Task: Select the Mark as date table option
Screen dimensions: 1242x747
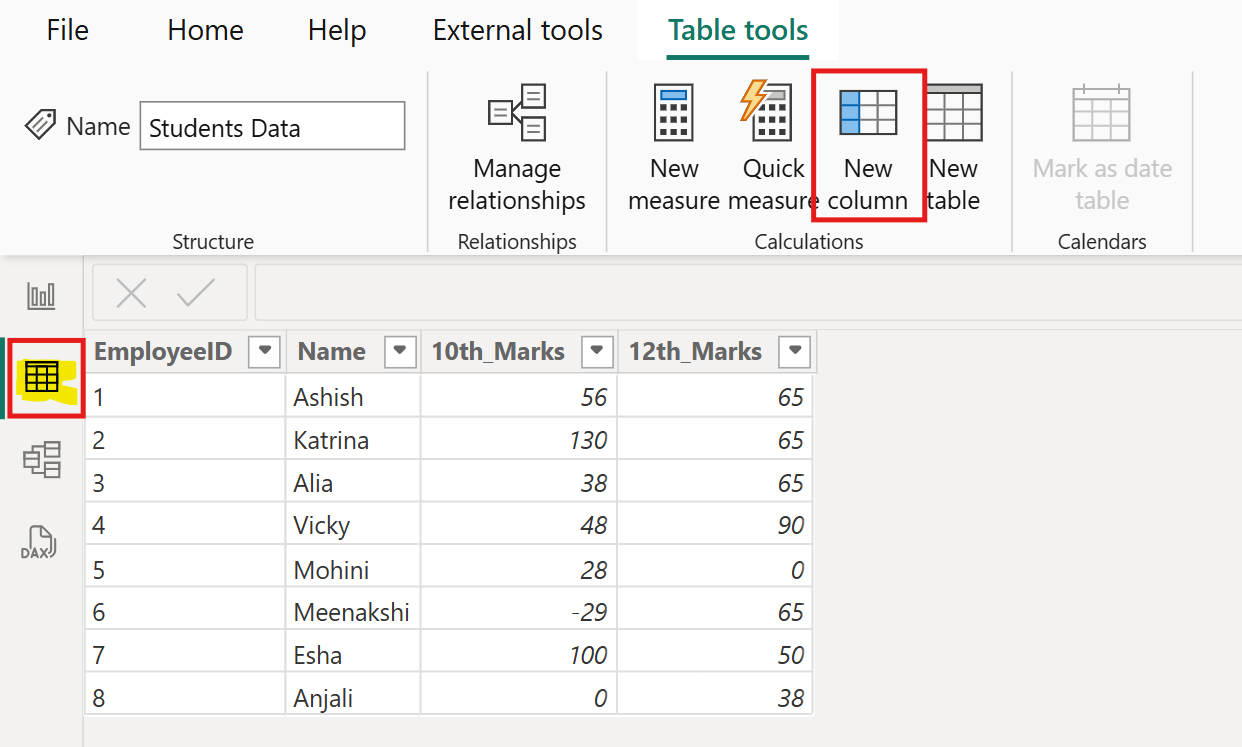Action: coord(1100,145)
